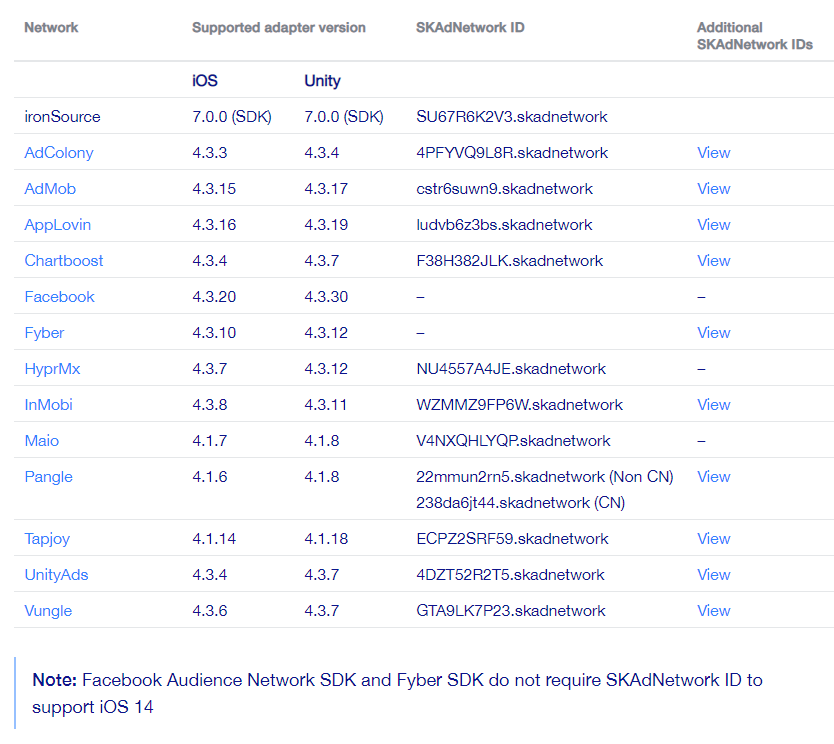834x744 pixels.
Task: View additional SKAdNetwork IDs for Chartboost
Action: point(714,261)
